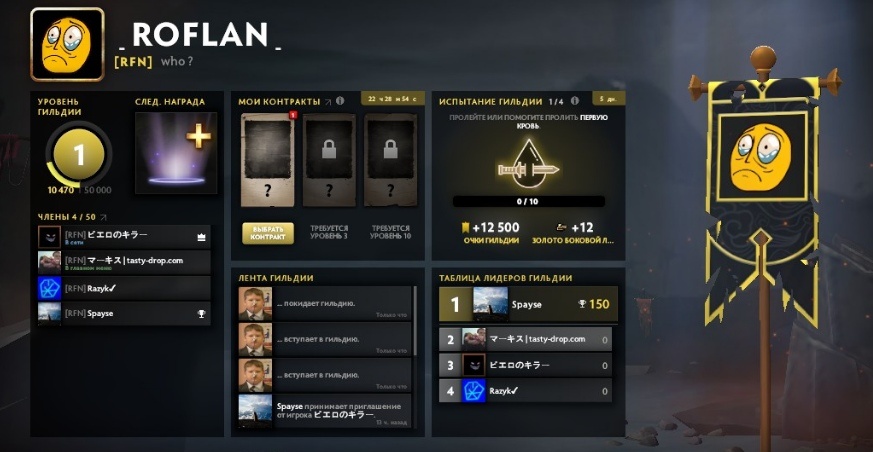Click Spayse invitation accepted feed entry
The height and width of the screenshot is (452, 873).
tap(325, 411)
